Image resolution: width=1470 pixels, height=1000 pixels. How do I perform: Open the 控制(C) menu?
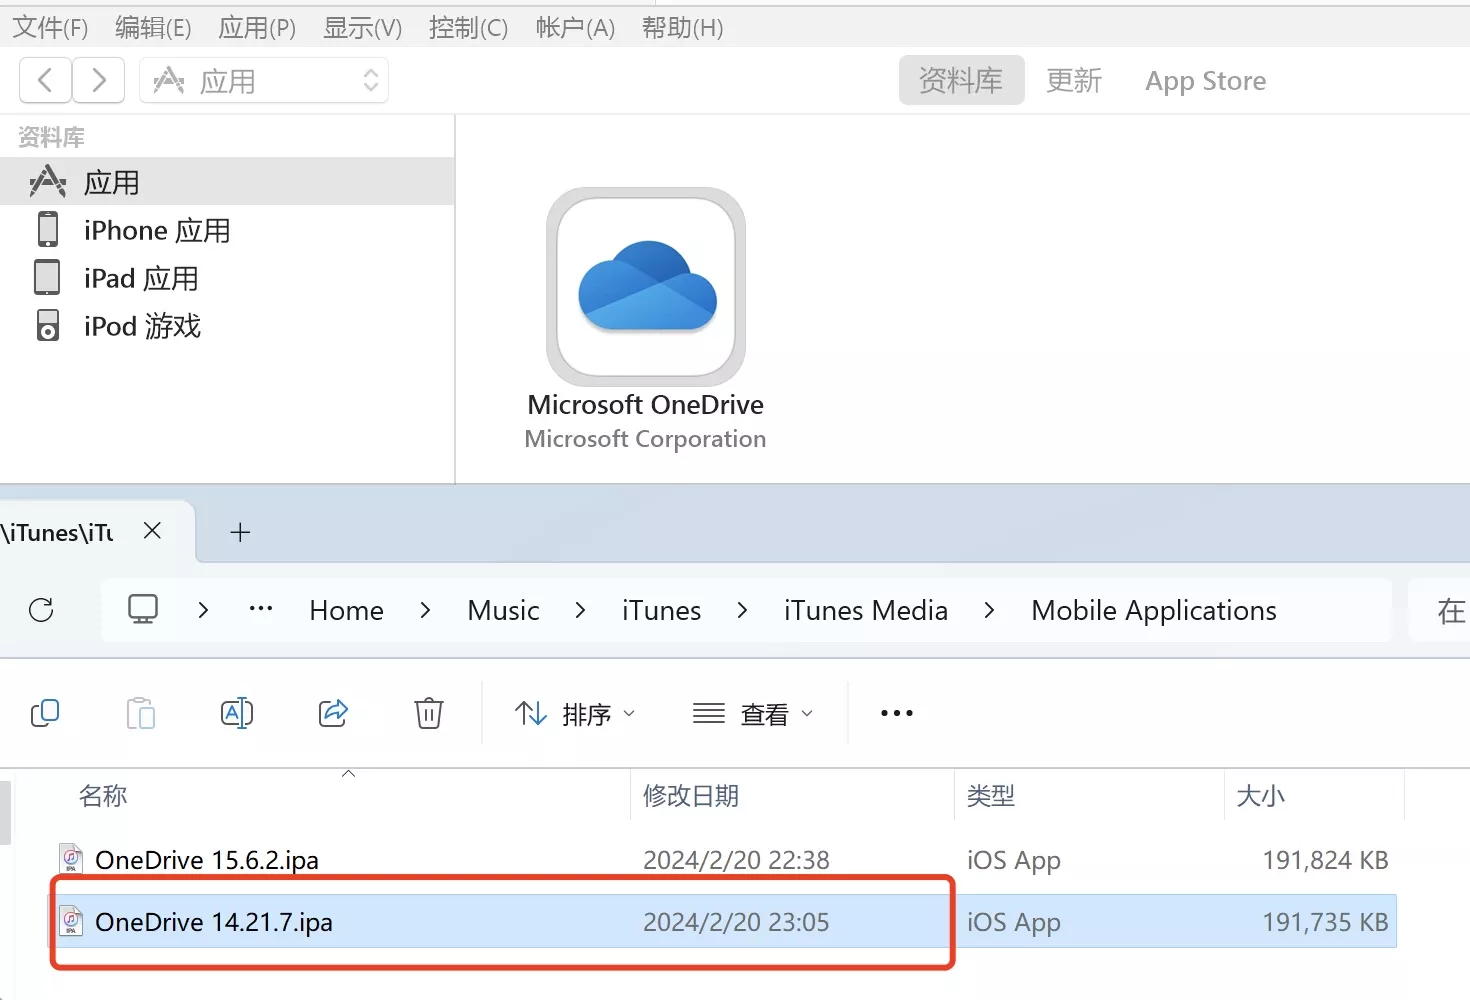pyautogui.click(x=468, y=27)
